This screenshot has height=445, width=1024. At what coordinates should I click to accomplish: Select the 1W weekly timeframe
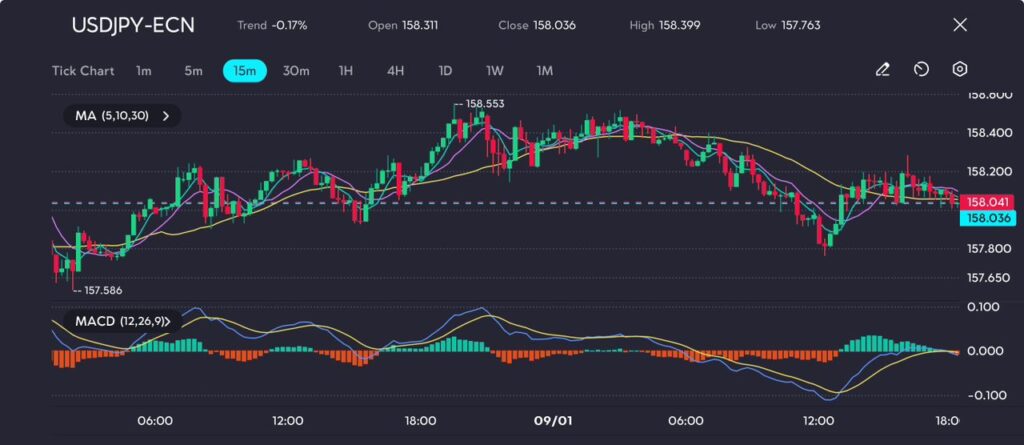(x=495, y=71)
